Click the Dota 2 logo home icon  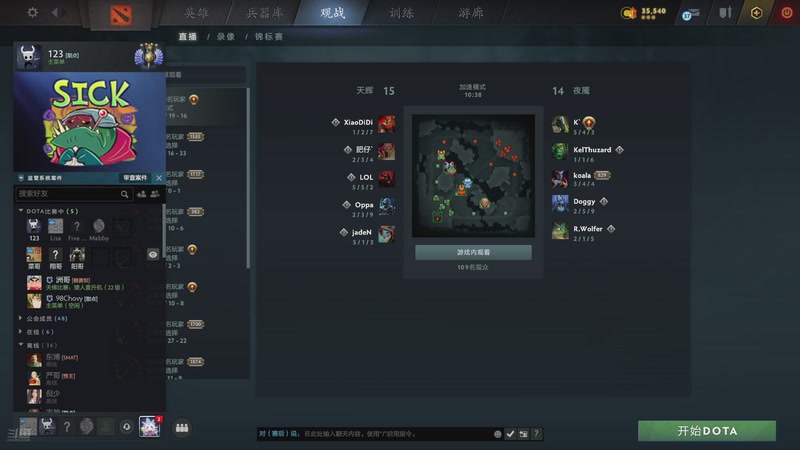tap(121, 15)
